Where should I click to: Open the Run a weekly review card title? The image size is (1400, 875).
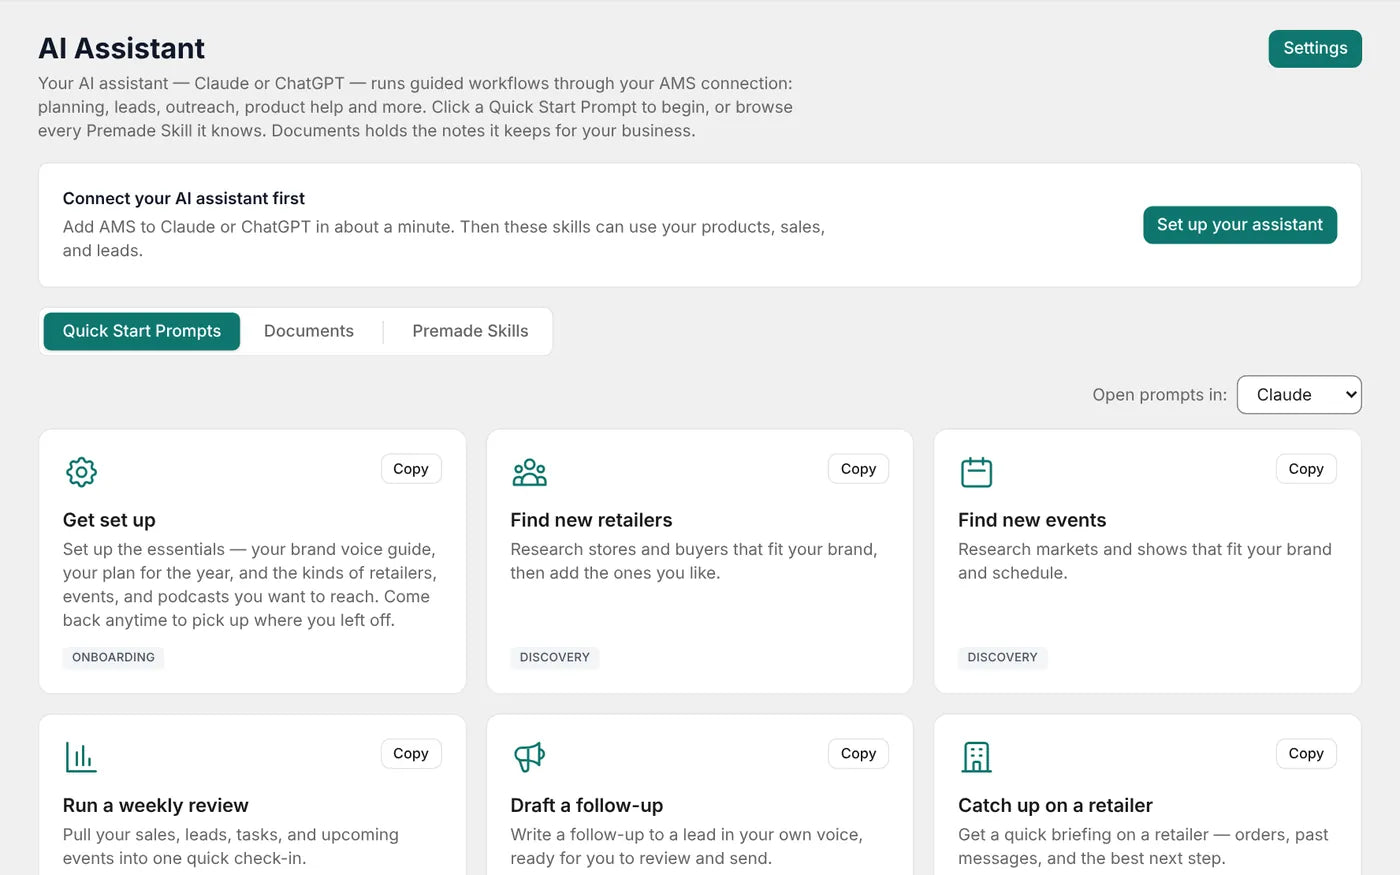[x=156, y=805]
